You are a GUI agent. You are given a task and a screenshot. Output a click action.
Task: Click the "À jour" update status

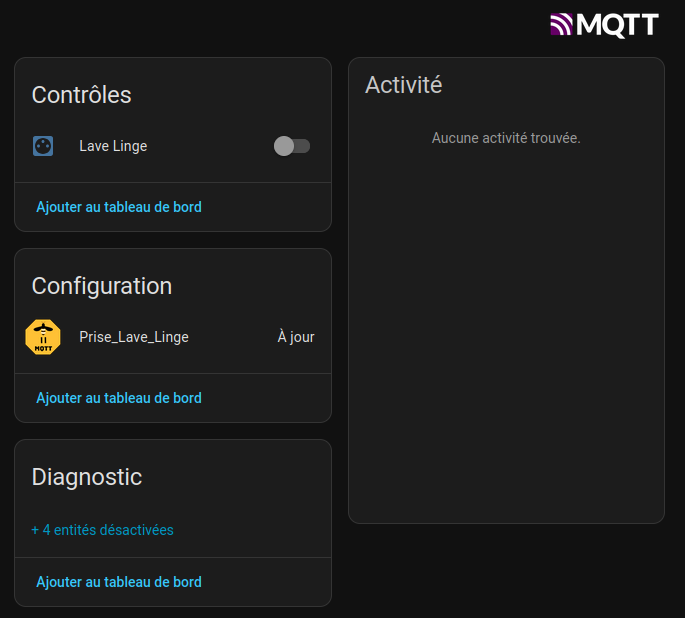[x=296, y=337]
